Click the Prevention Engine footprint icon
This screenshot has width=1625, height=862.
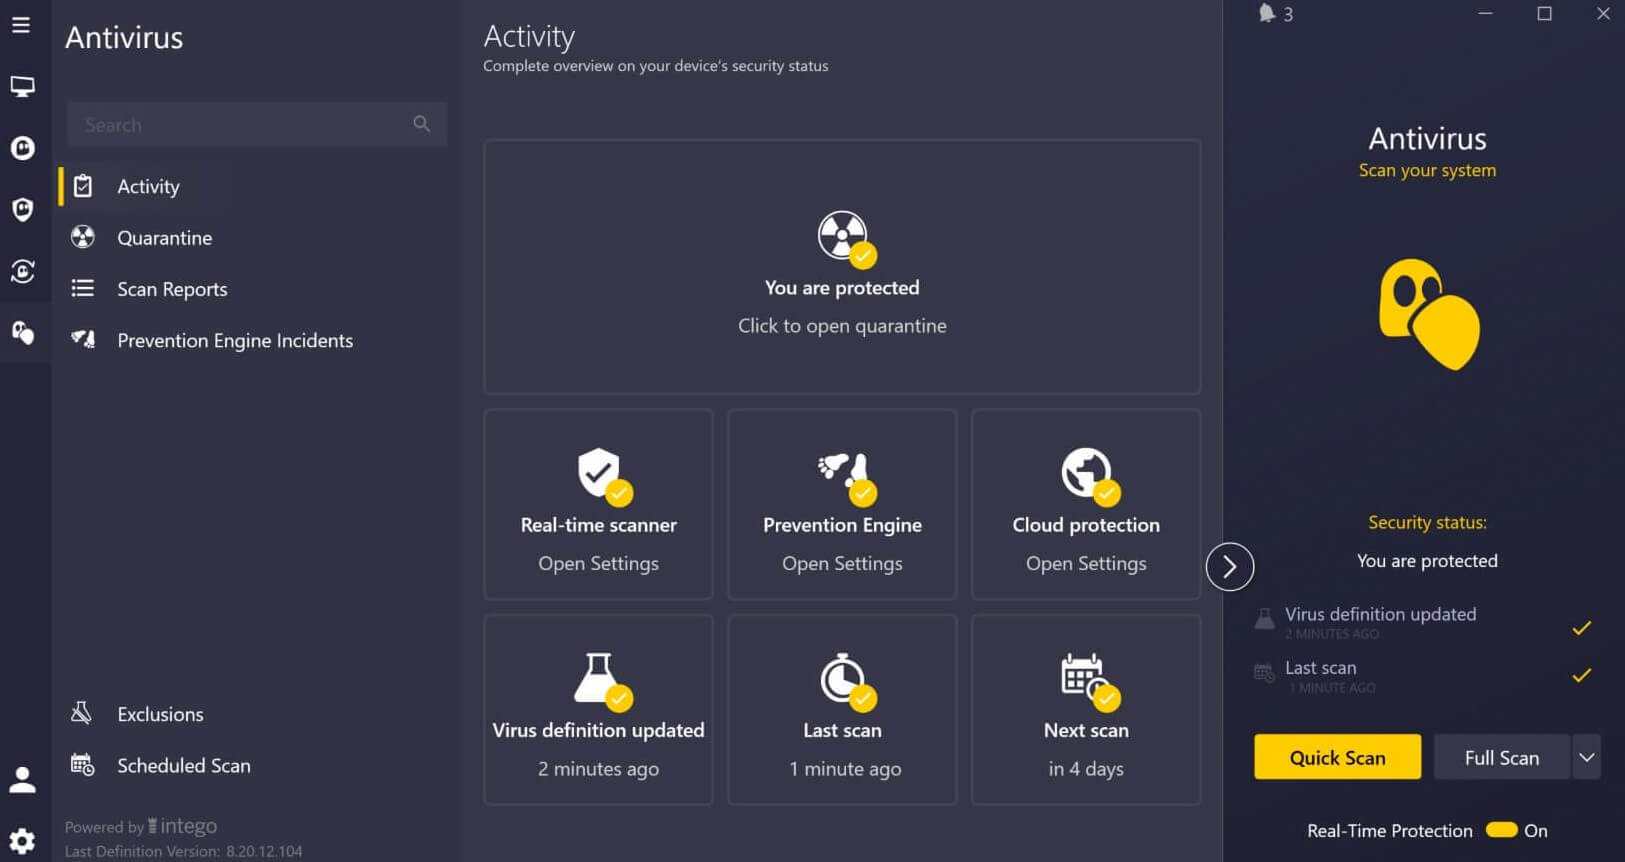(x=843, y=470)
